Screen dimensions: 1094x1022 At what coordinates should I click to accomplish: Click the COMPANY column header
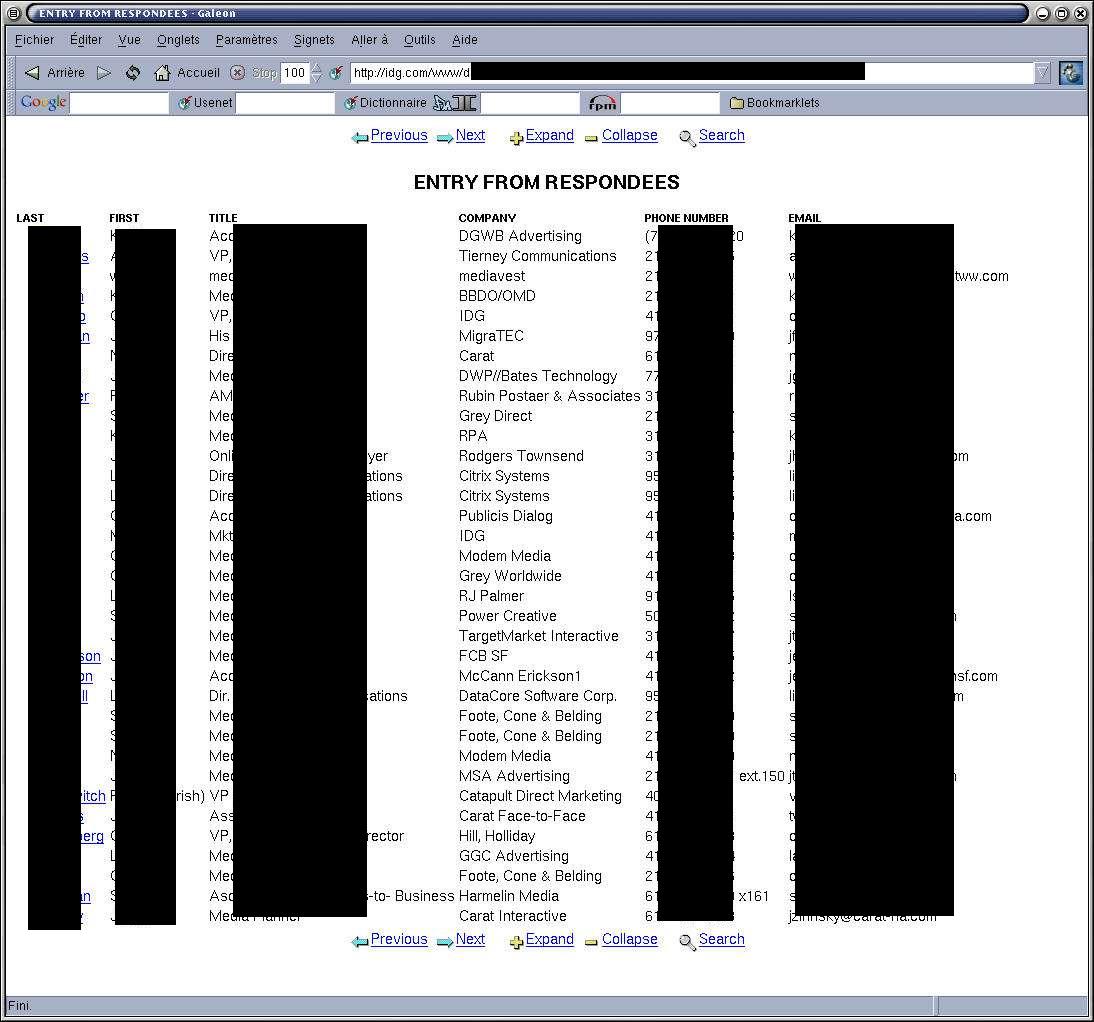tap(487, 218)
